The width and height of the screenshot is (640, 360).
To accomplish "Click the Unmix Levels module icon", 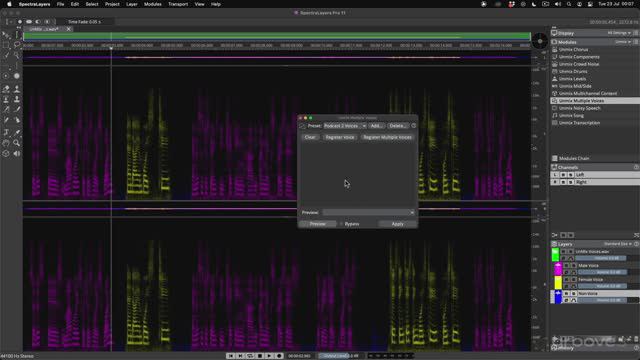I will click(554, 79).
